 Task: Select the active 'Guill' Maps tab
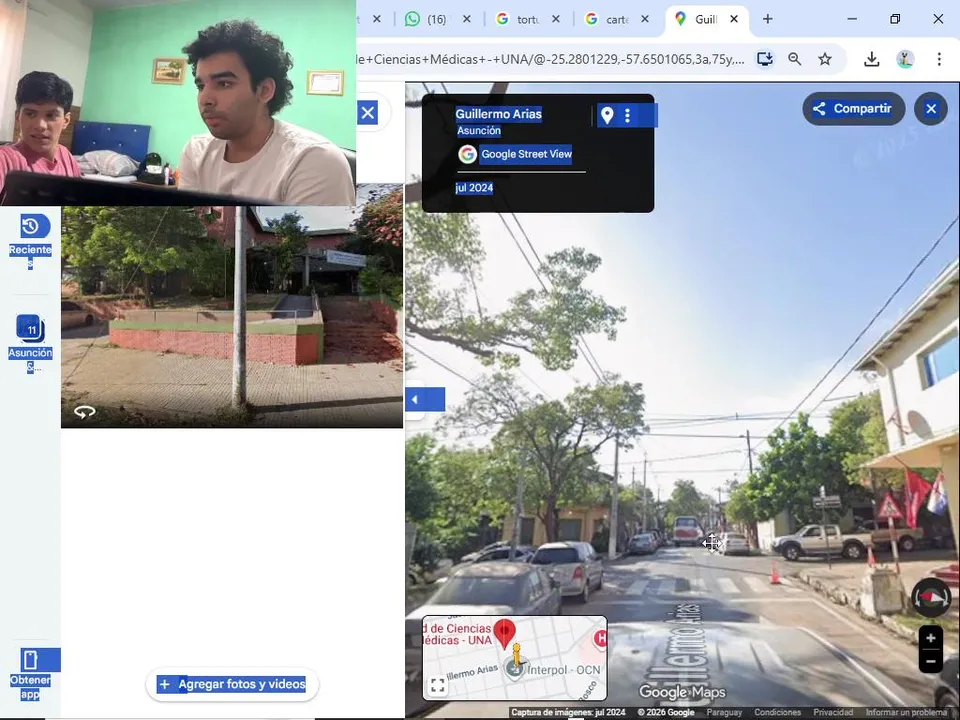pyautogui.click(x=698, y=19)
